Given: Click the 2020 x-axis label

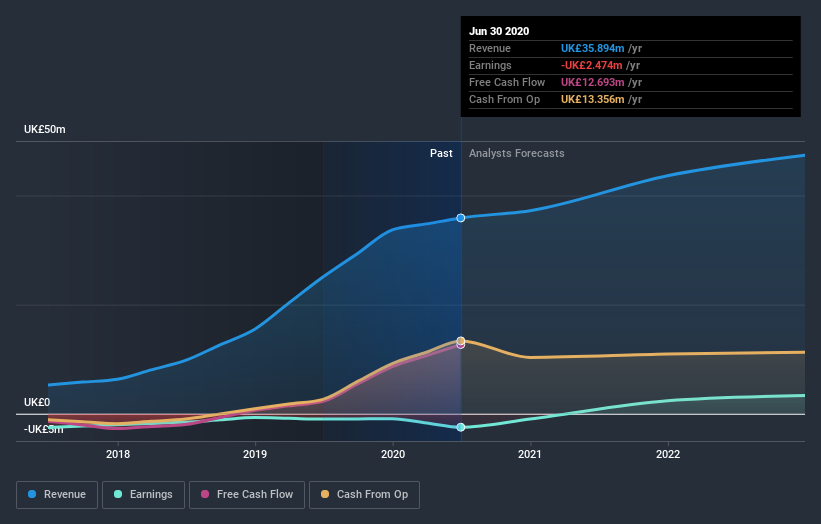Looking at the screenshot, I should pos(393,454).
